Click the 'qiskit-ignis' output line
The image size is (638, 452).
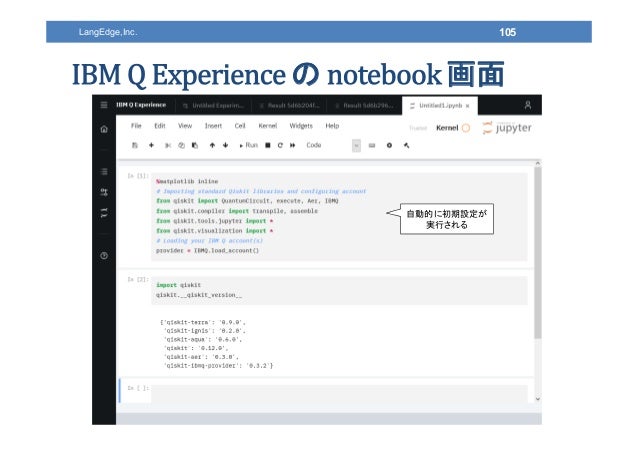(205, 331)
